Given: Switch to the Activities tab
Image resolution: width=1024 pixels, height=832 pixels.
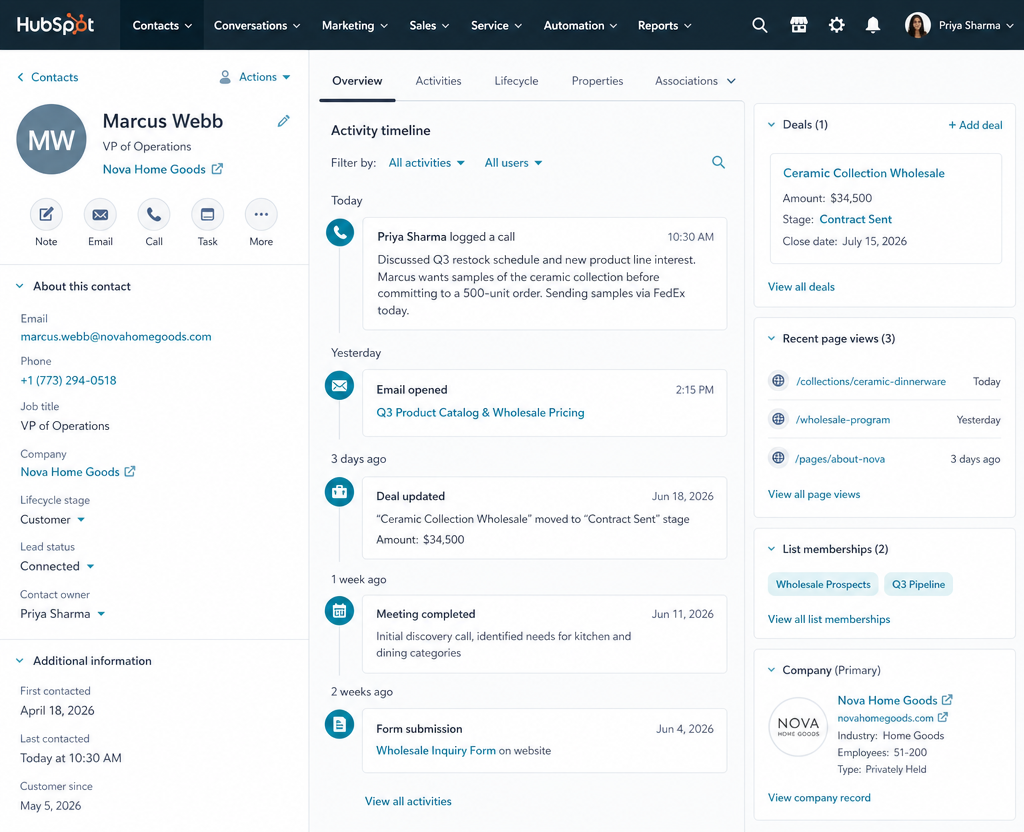Looking at the screenshot, I should 438,81.
